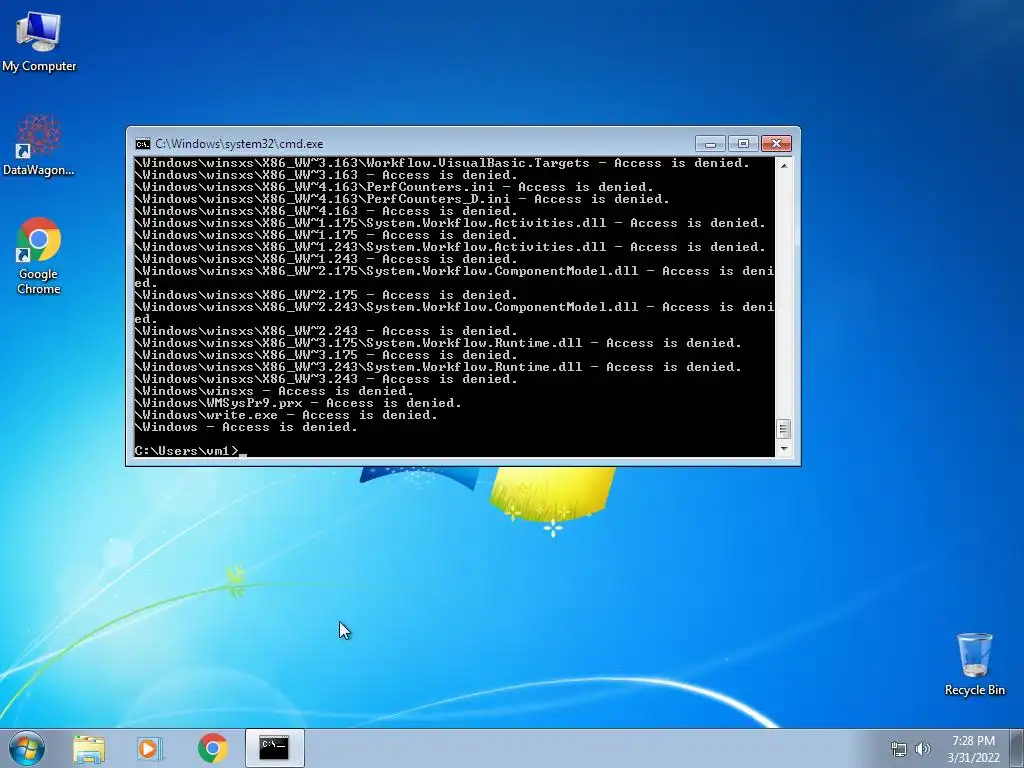Launch Windows Media Player from taskbar
This screenshot has width=1024, height=768.
click(x=150, y=748)
